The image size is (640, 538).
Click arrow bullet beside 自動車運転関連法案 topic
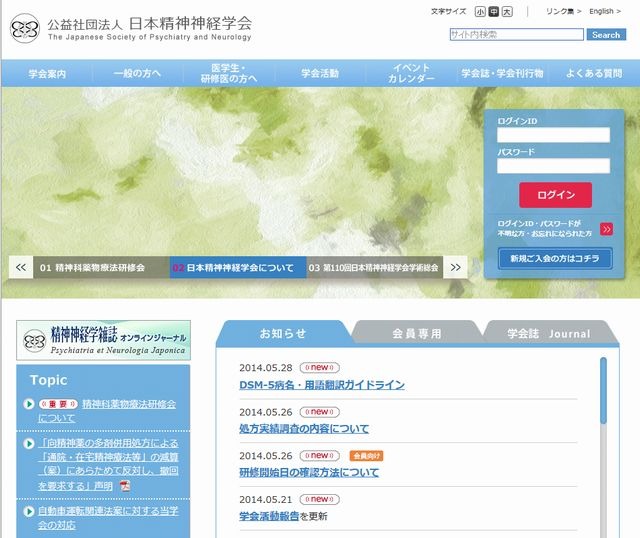(x=29, y=511)
